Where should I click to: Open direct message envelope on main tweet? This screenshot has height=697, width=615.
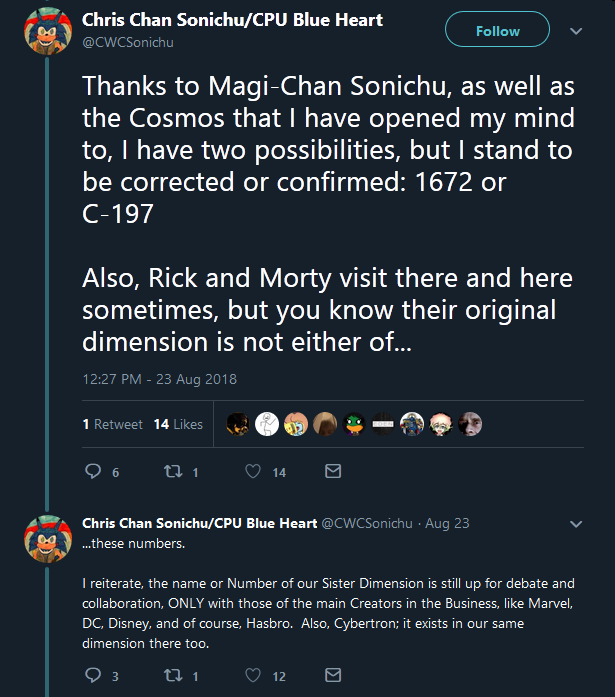coord(333,471)
